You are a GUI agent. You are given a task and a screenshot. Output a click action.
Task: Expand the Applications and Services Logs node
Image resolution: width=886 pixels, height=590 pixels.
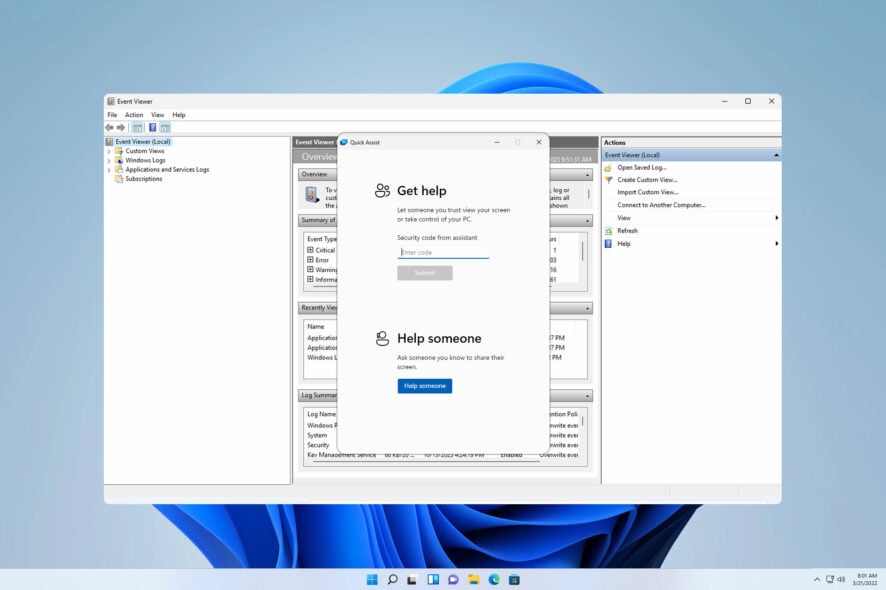(x=108, y=170)
